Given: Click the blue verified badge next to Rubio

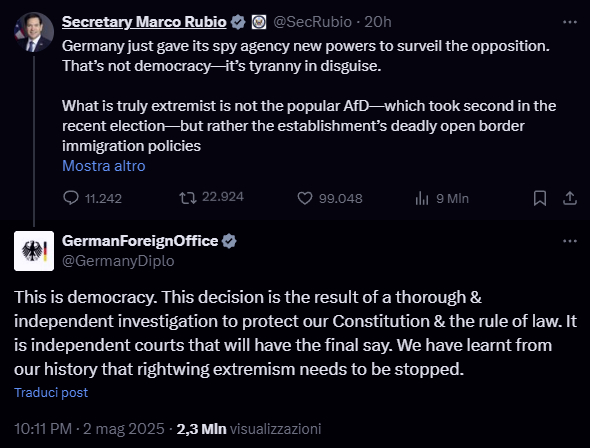Looking at the screenshot, I should (x=238, y=22).
